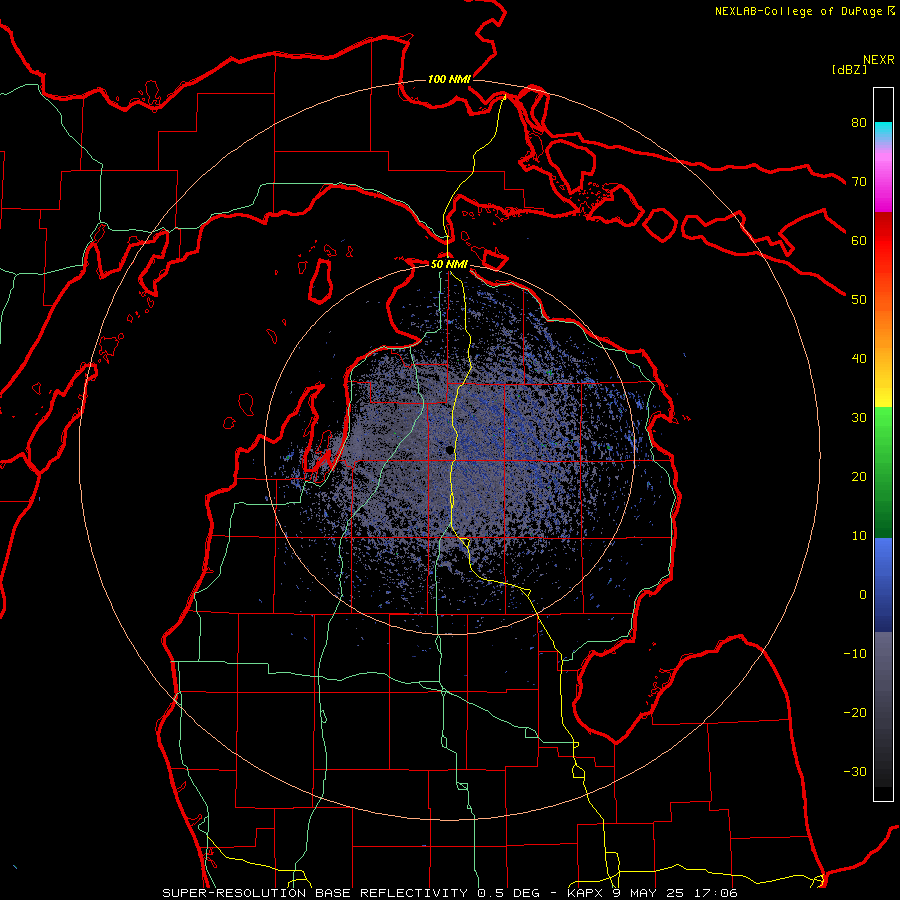Click the [dBZ] units label
900x900 pixels.
(x=849, y=69)
